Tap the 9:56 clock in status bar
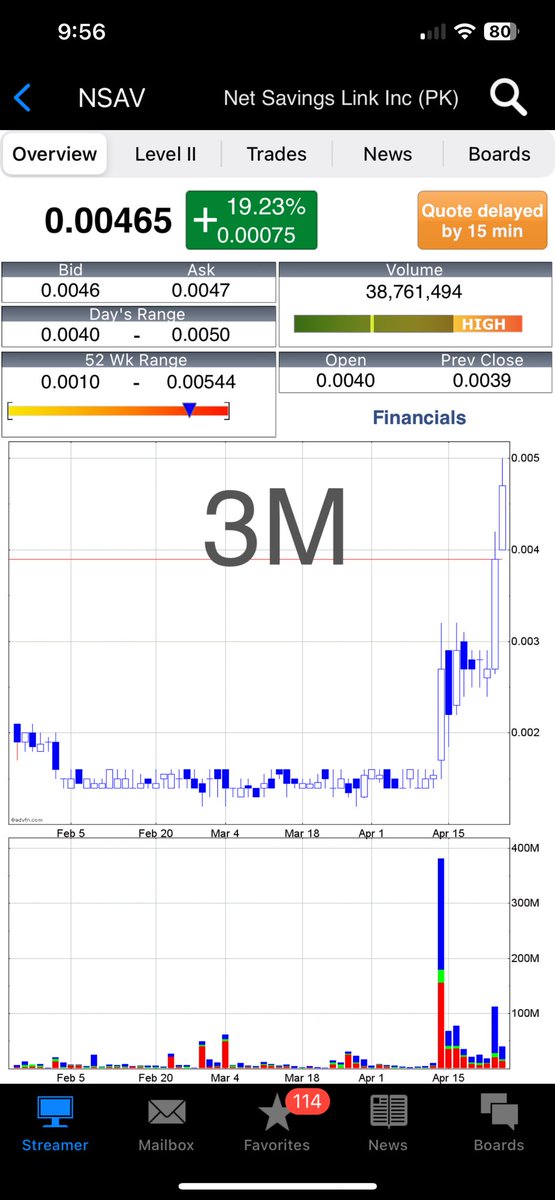 click(x=82, y=32)
